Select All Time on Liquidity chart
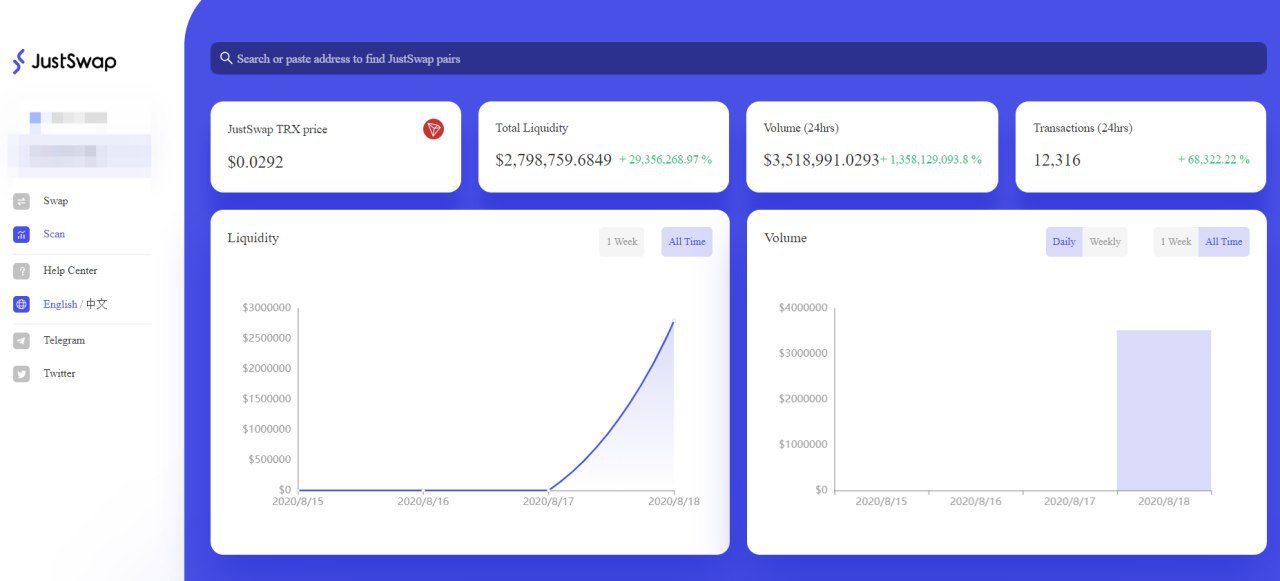The image size is (1280, 581). [x=687, y=242]
